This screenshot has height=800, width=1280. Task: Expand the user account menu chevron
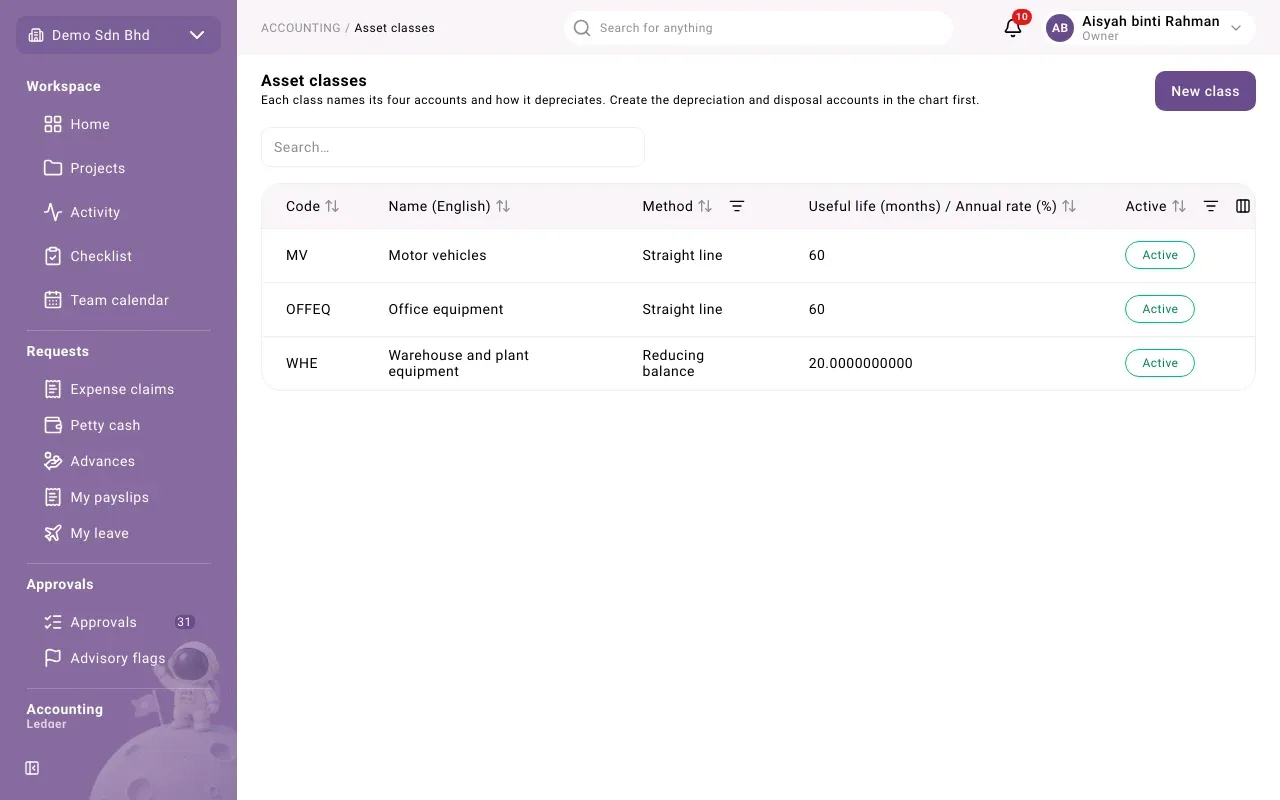click(x=1236, y=28)
